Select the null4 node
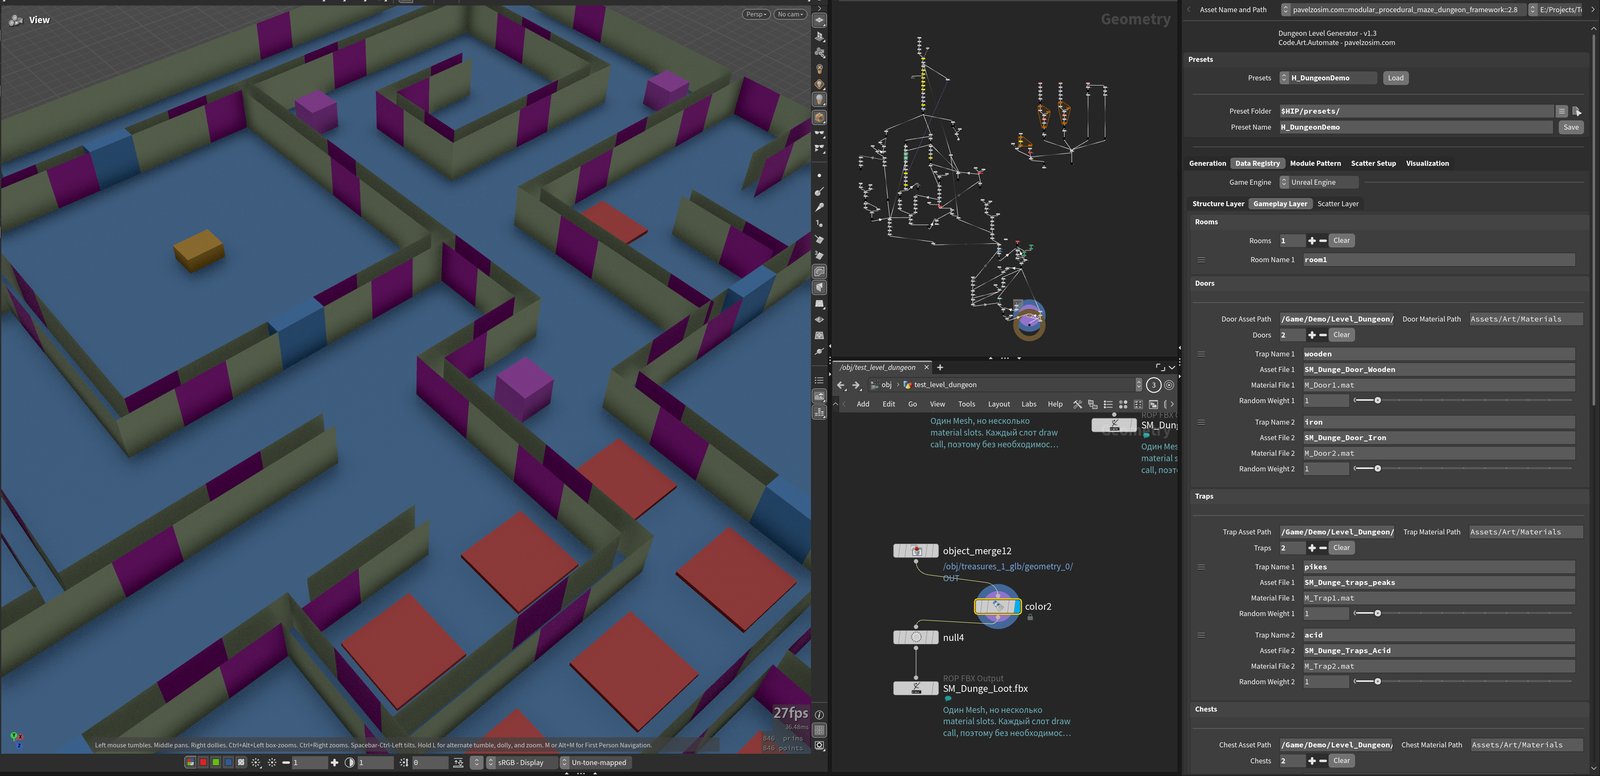Screen dimensions: 1600x776 point(915,637)
